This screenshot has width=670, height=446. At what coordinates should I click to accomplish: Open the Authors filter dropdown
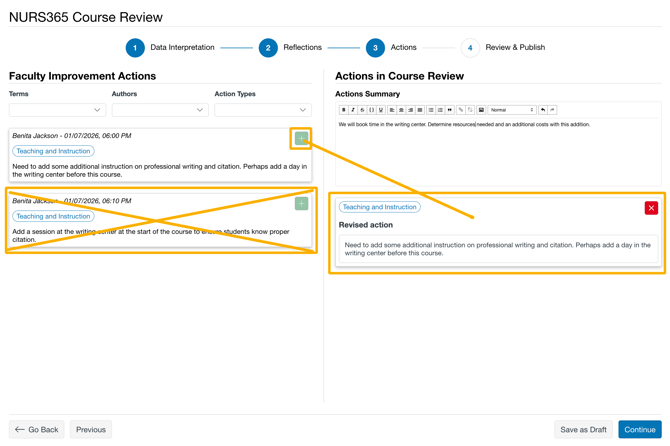point(160,110)
